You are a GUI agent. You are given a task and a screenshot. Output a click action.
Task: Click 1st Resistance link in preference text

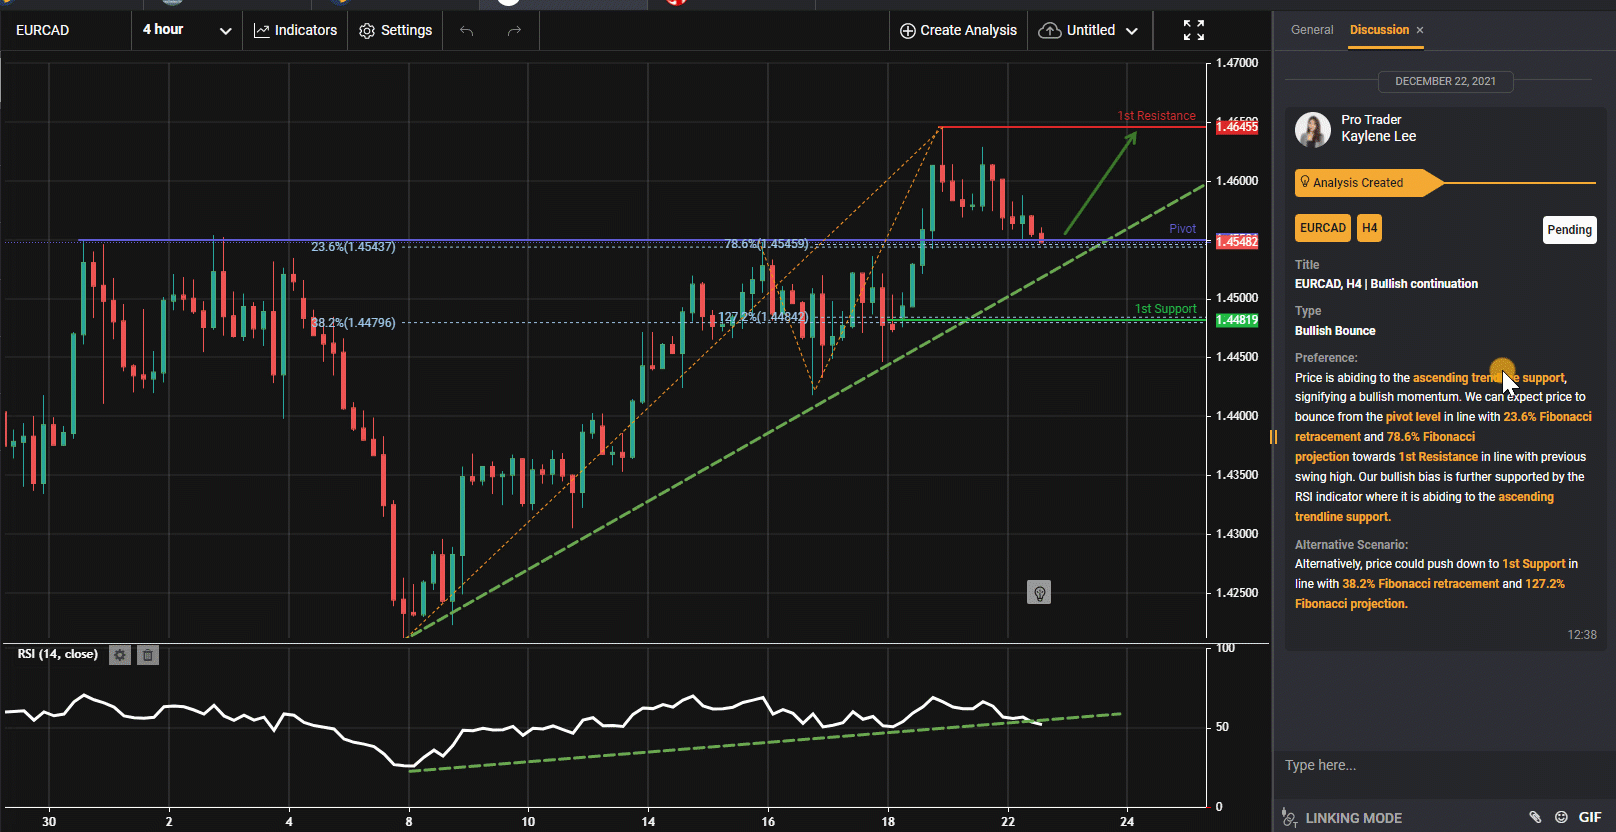1438,457
